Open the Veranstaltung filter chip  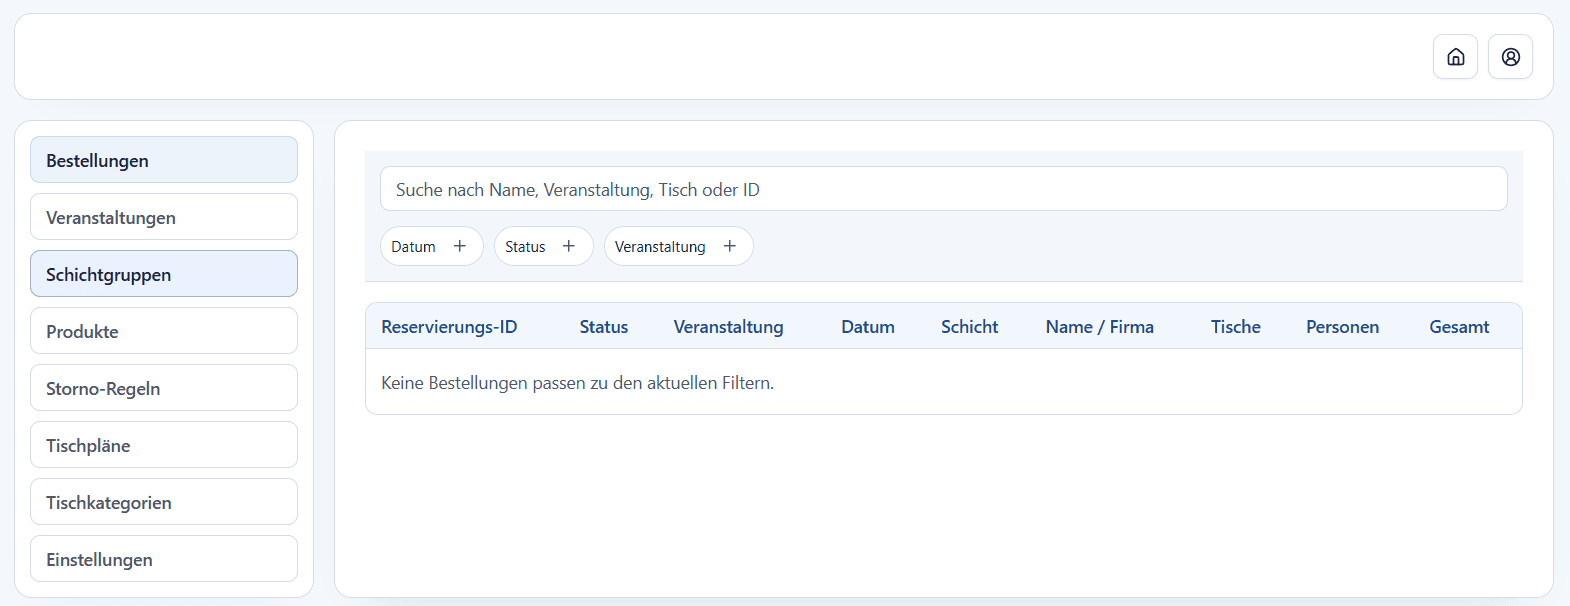coord(679,246)
